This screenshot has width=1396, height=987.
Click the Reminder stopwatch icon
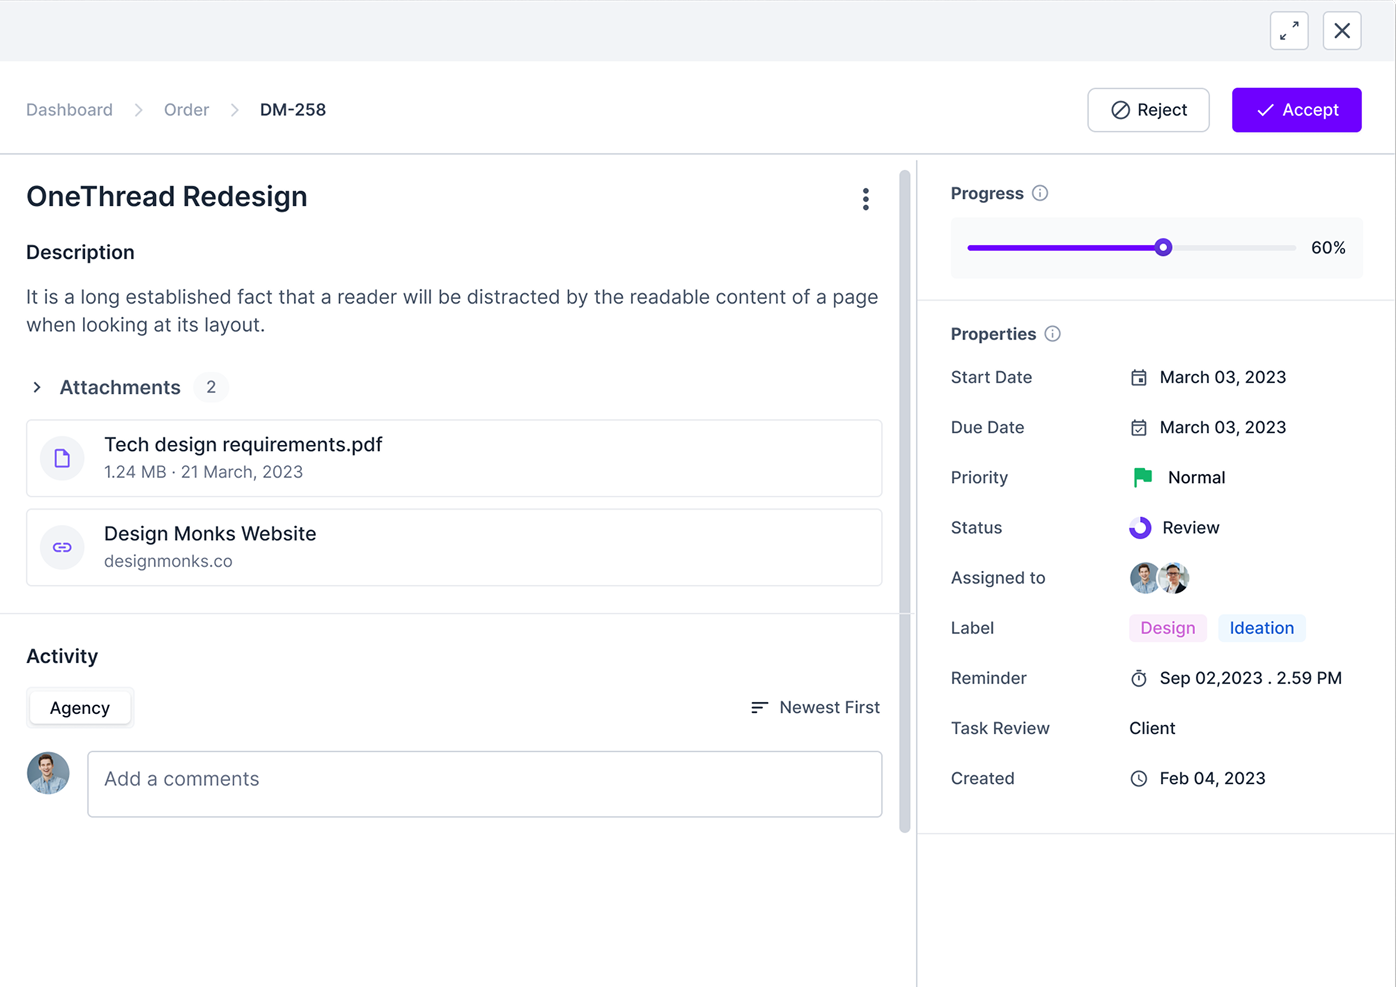1139,678
